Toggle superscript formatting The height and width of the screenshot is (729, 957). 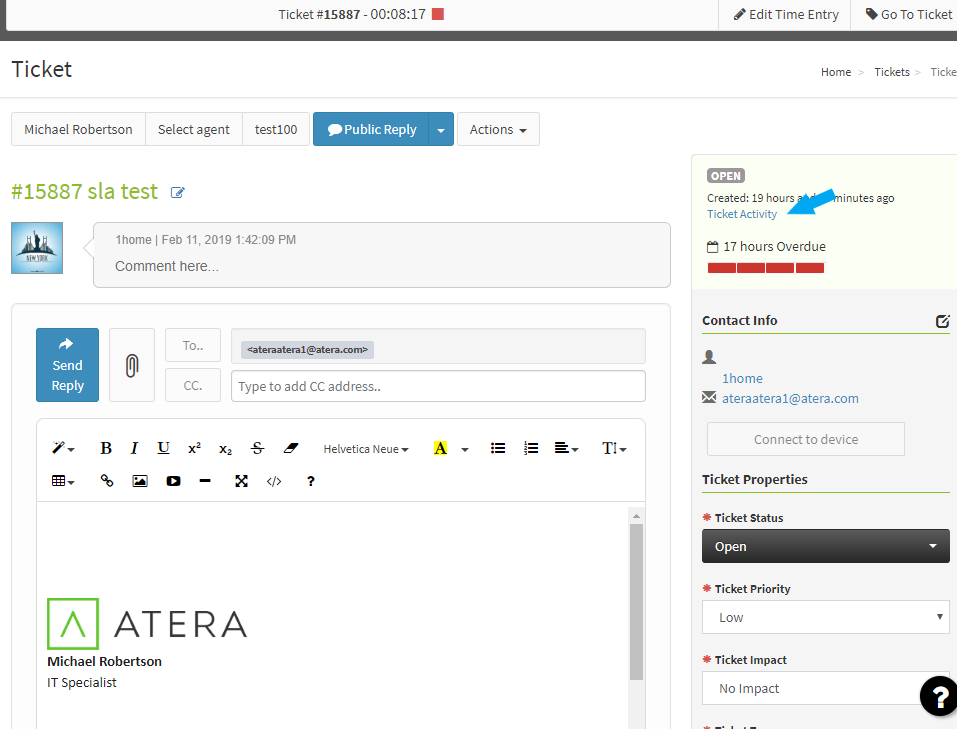pos(194,447)
